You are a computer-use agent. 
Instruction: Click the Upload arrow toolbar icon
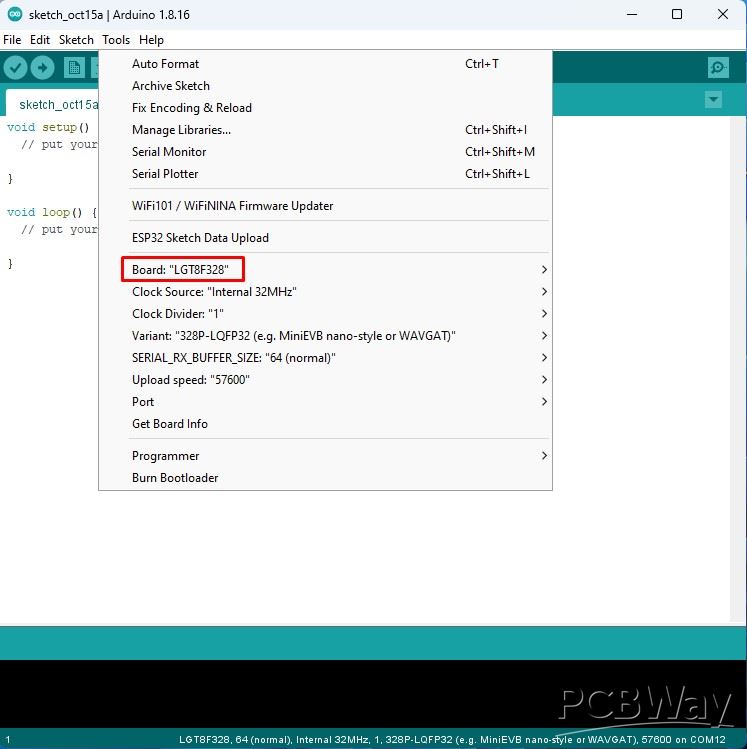(42, 67)
